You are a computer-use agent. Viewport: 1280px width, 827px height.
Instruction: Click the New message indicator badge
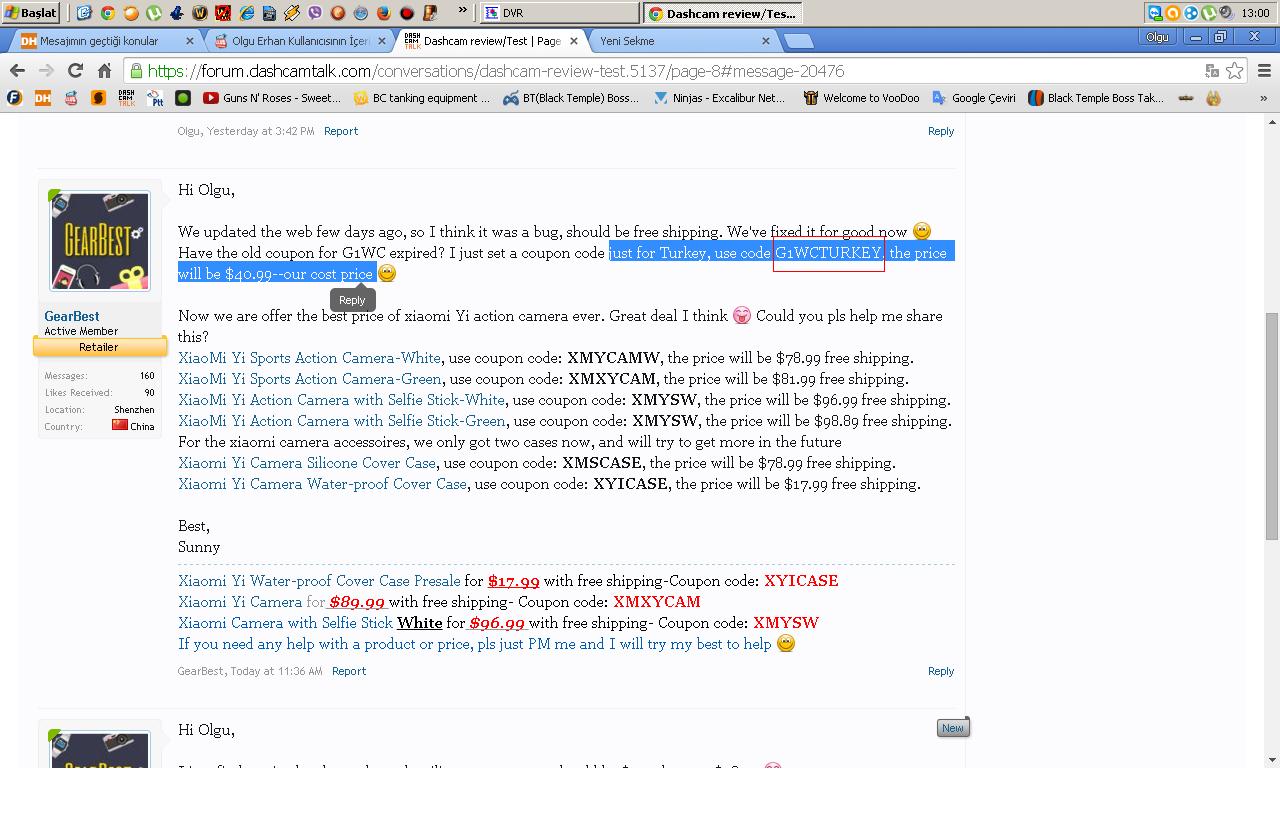952,728
